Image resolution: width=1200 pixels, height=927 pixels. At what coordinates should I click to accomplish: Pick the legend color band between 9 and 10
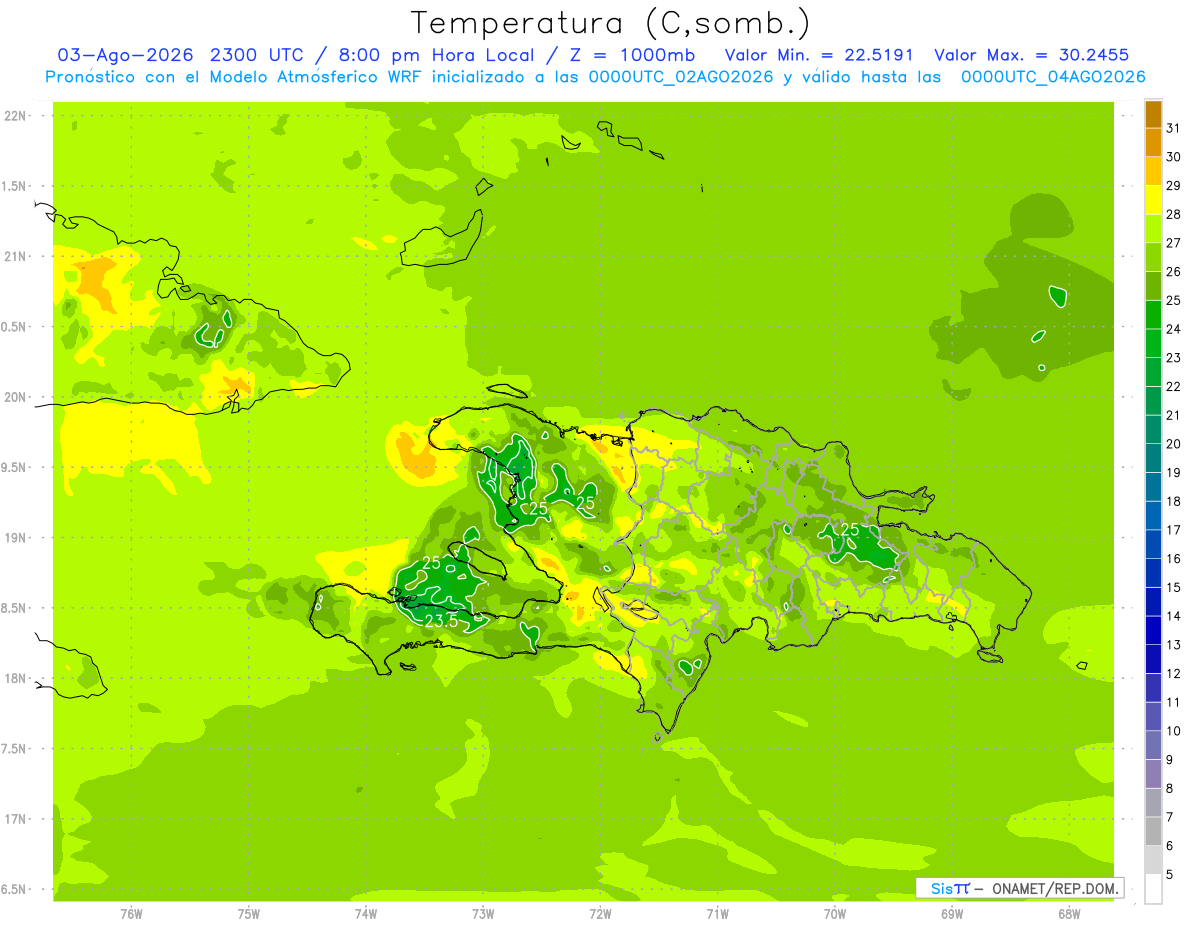coord(1153,745)
